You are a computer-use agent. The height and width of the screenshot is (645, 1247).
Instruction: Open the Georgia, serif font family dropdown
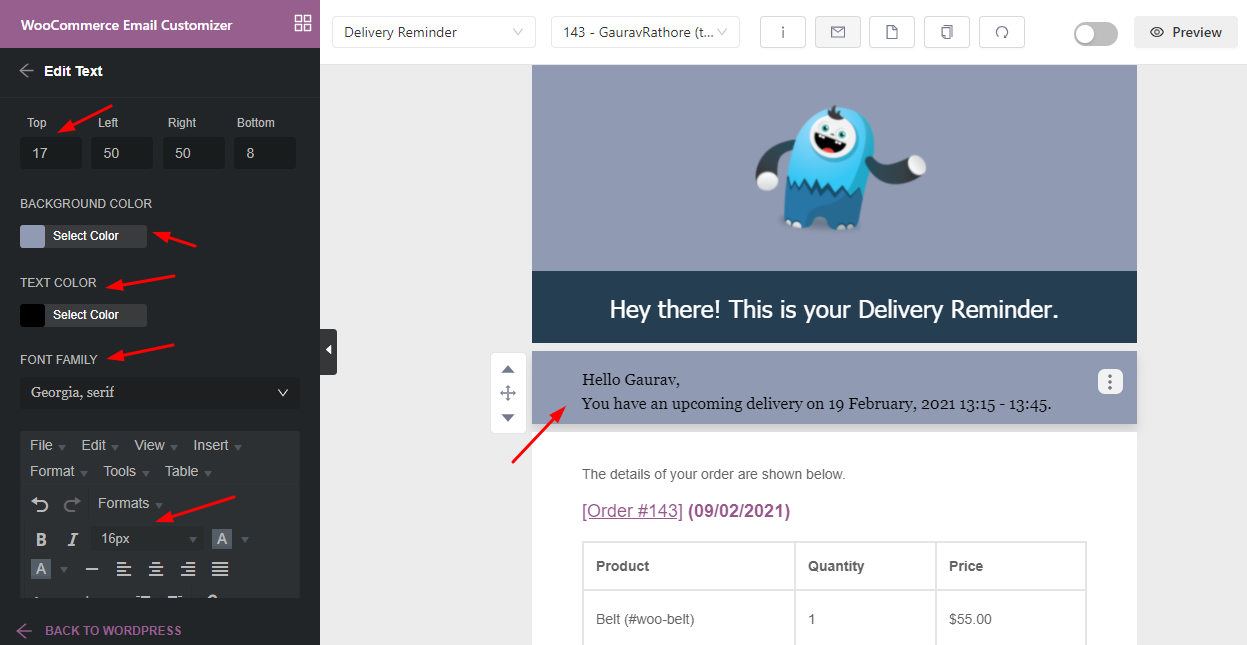[160, 393]
